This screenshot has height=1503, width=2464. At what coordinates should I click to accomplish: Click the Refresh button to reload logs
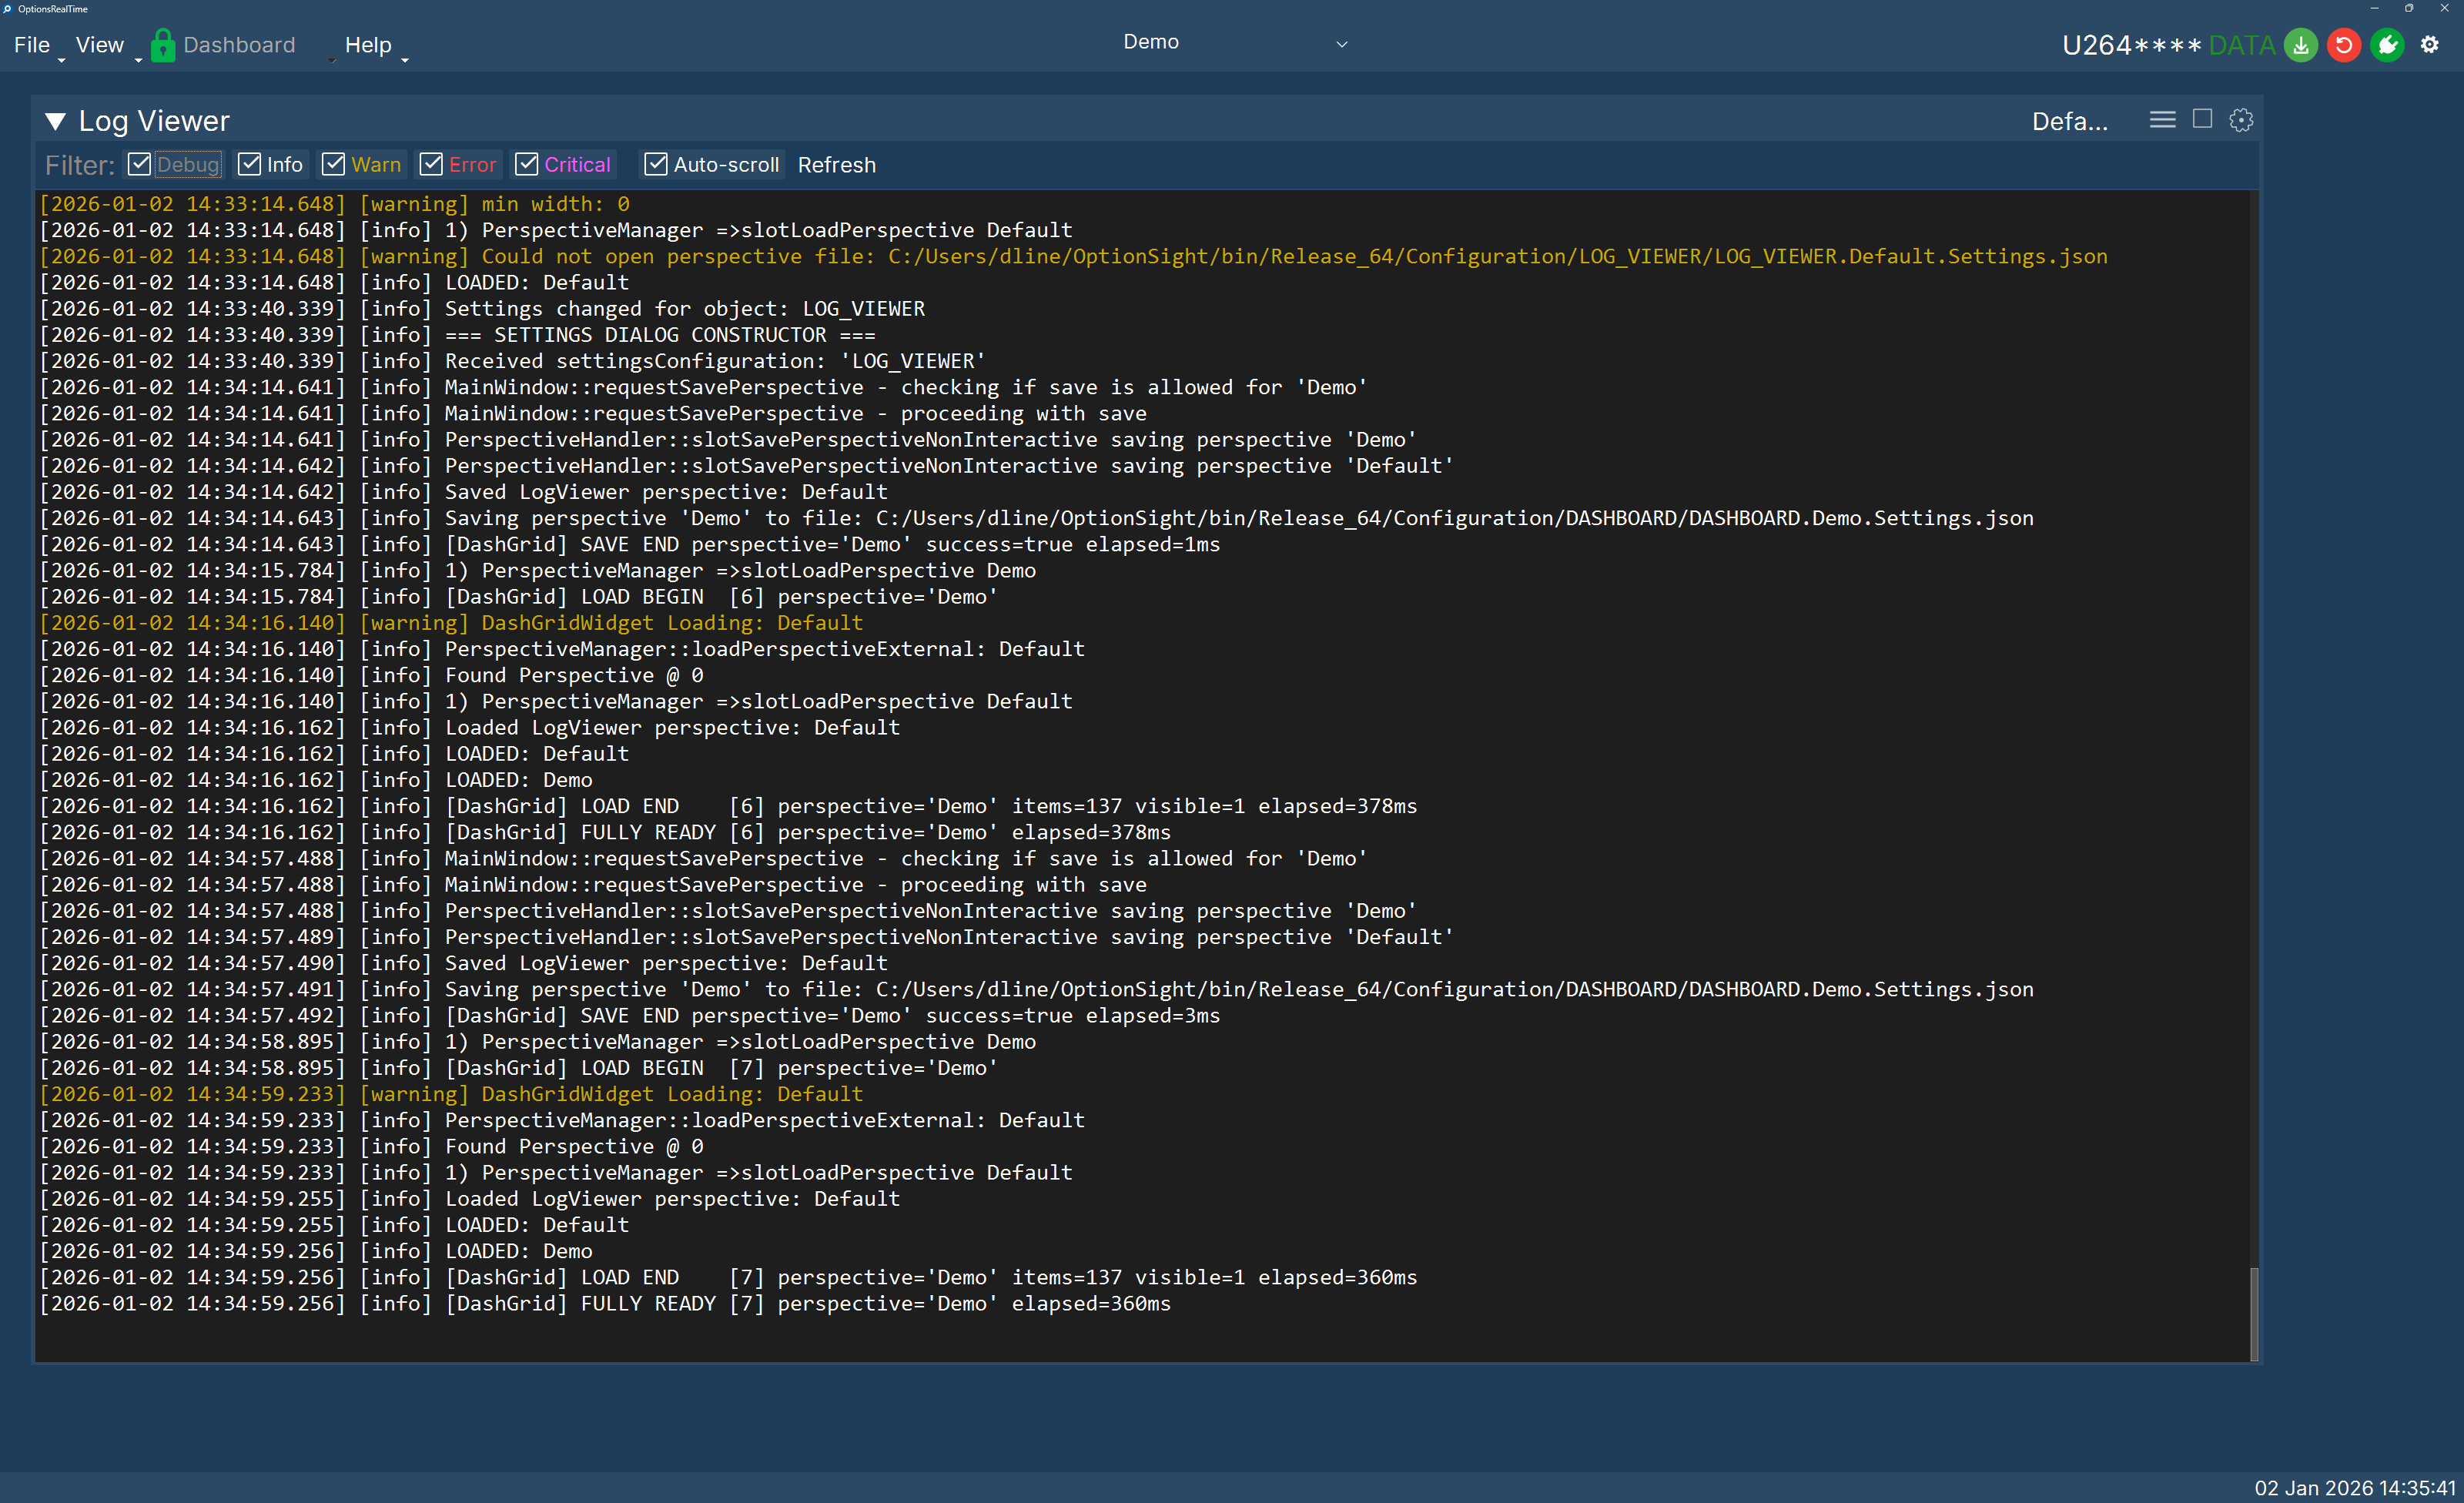tap(837, 165)
